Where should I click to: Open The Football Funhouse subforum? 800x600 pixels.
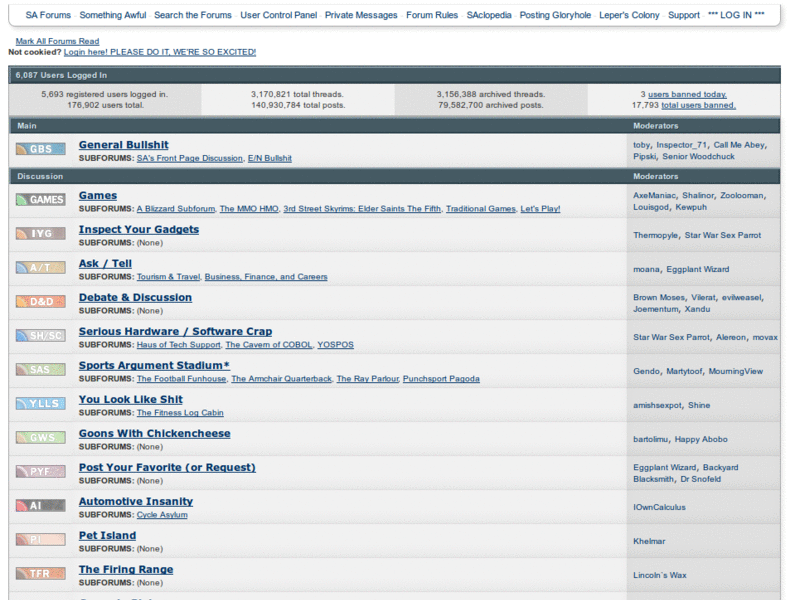(x=182, y=379)
